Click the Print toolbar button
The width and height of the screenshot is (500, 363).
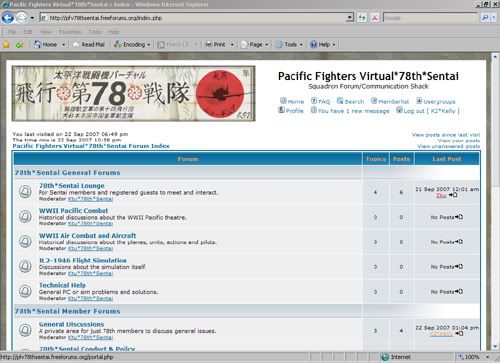pos(215,44)
